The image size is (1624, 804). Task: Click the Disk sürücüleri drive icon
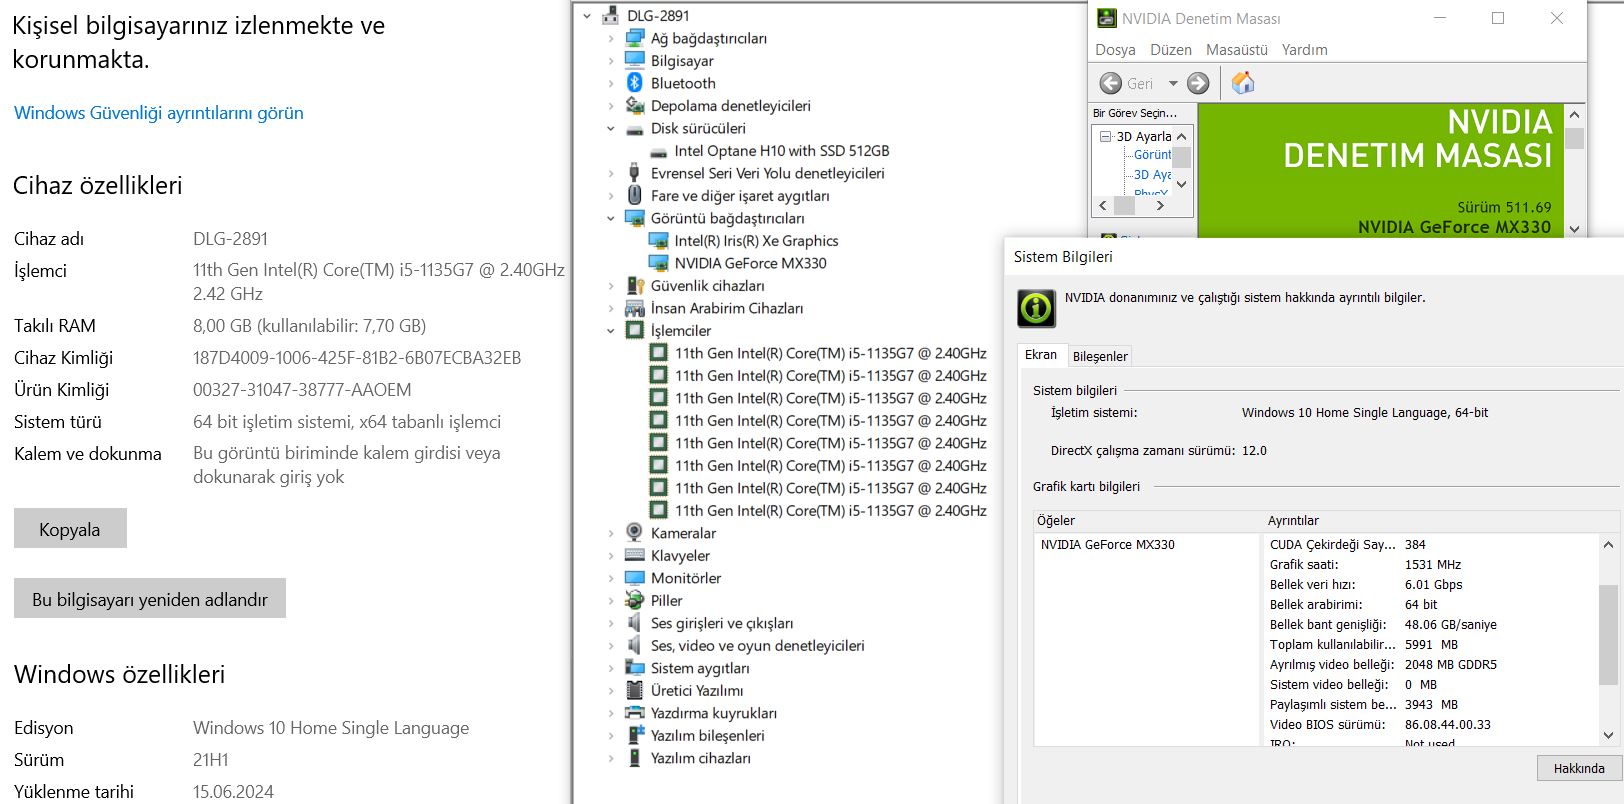(634, 129)
